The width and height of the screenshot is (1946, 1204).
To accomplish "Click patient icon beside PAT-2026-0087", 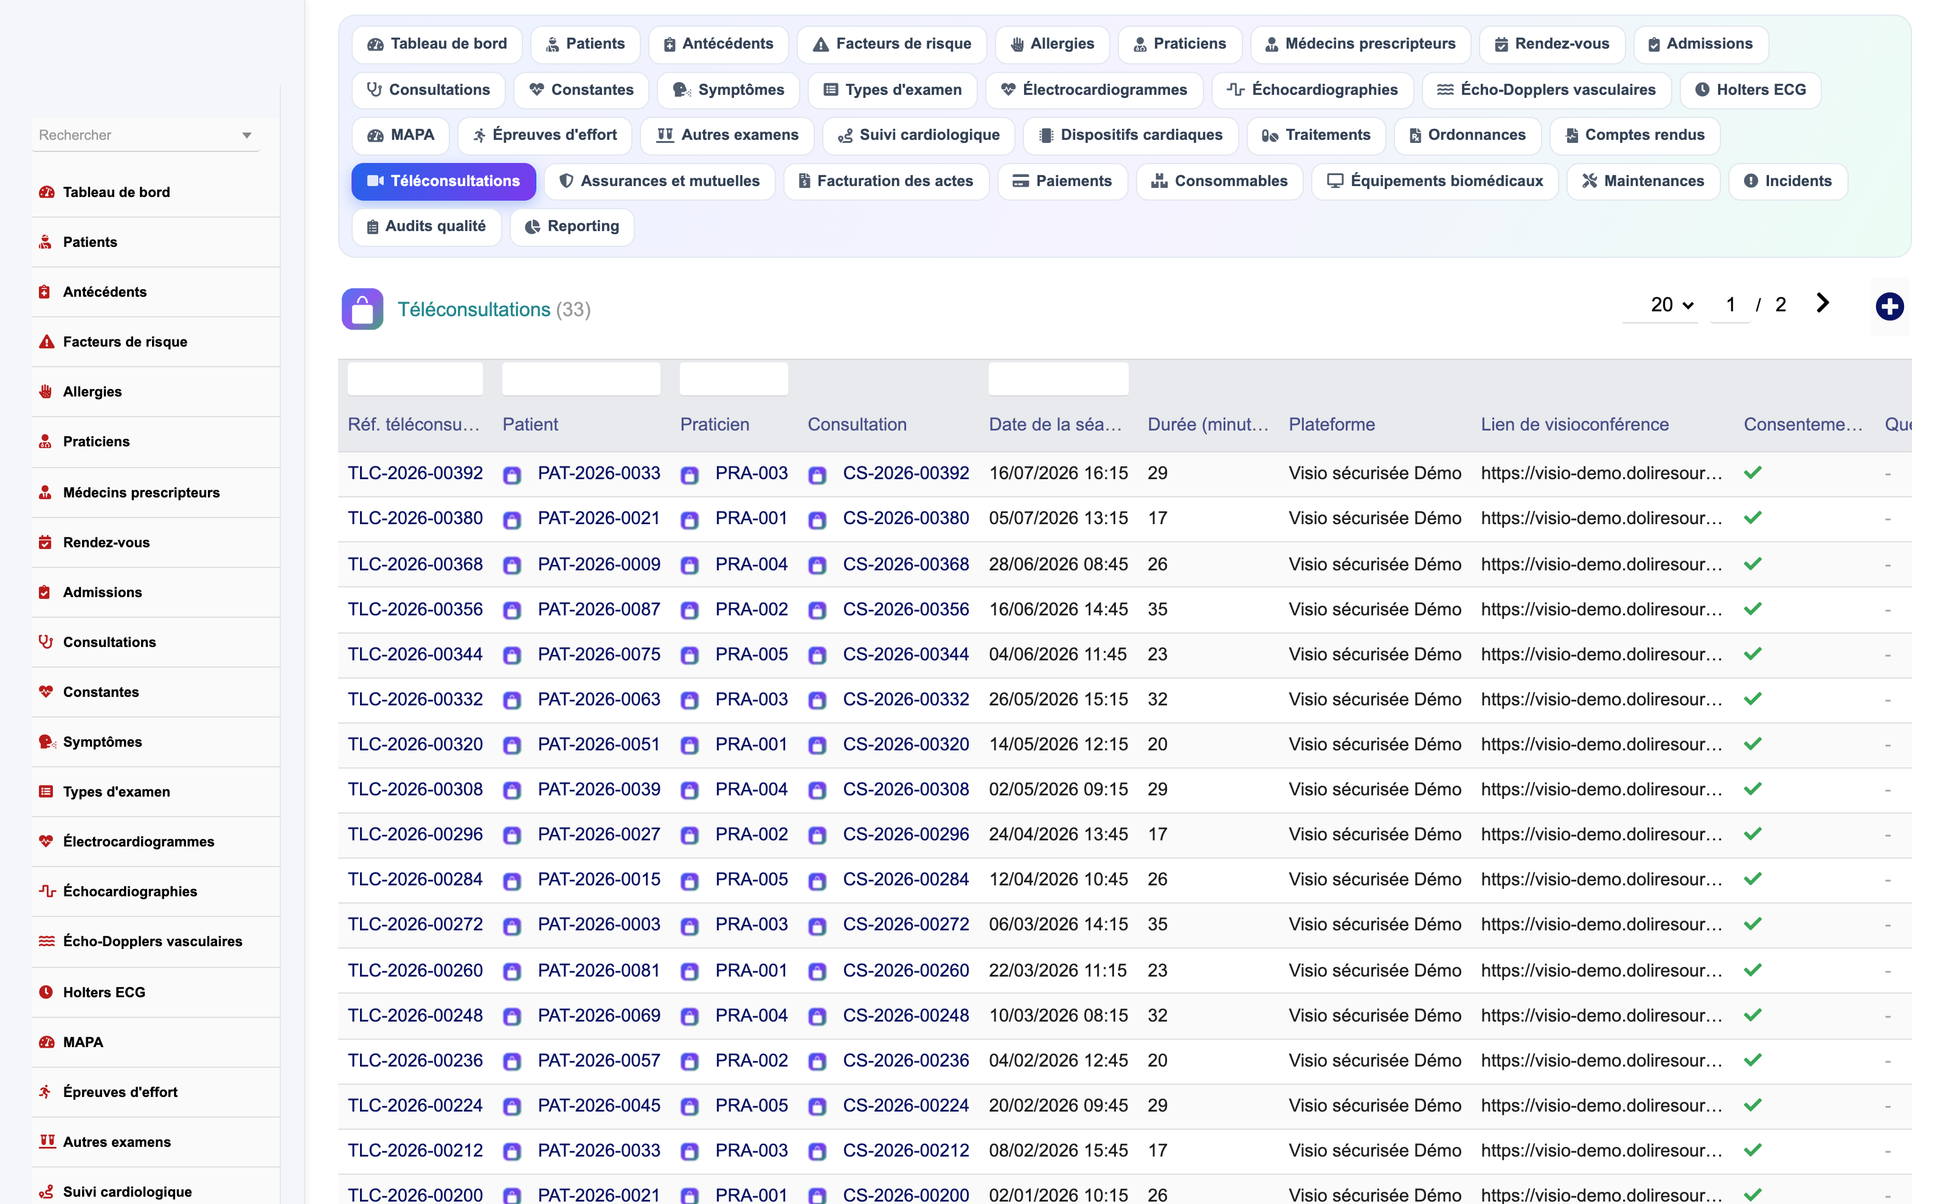I will pyautogui.click(x=512, y=611).
